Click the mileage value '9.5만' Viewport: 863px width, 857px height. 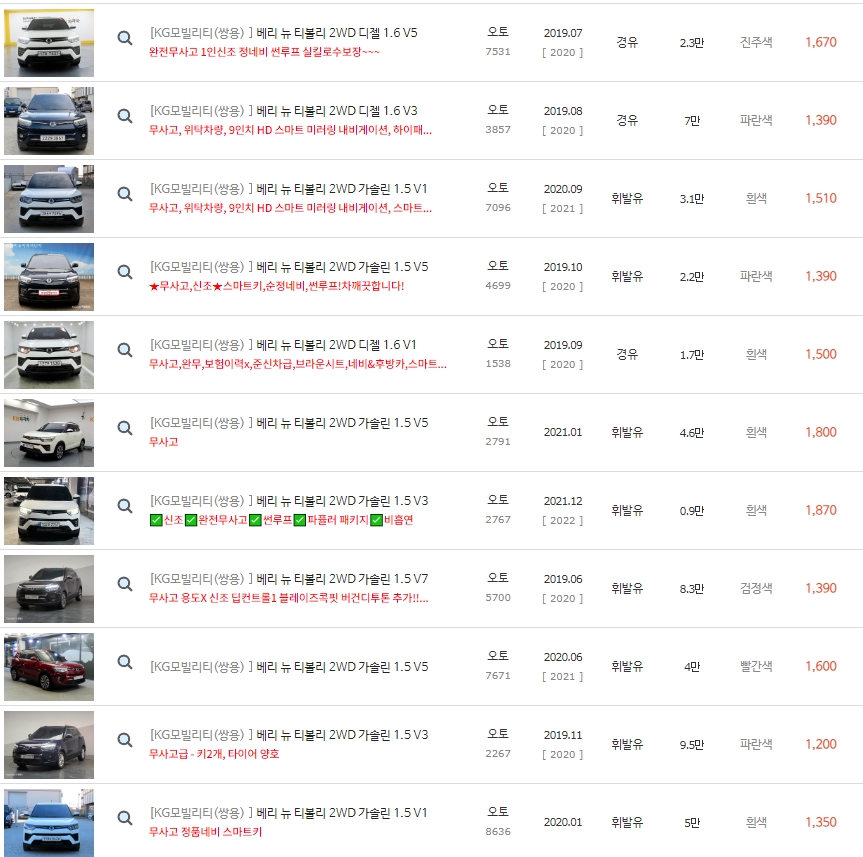pos(692,745)
